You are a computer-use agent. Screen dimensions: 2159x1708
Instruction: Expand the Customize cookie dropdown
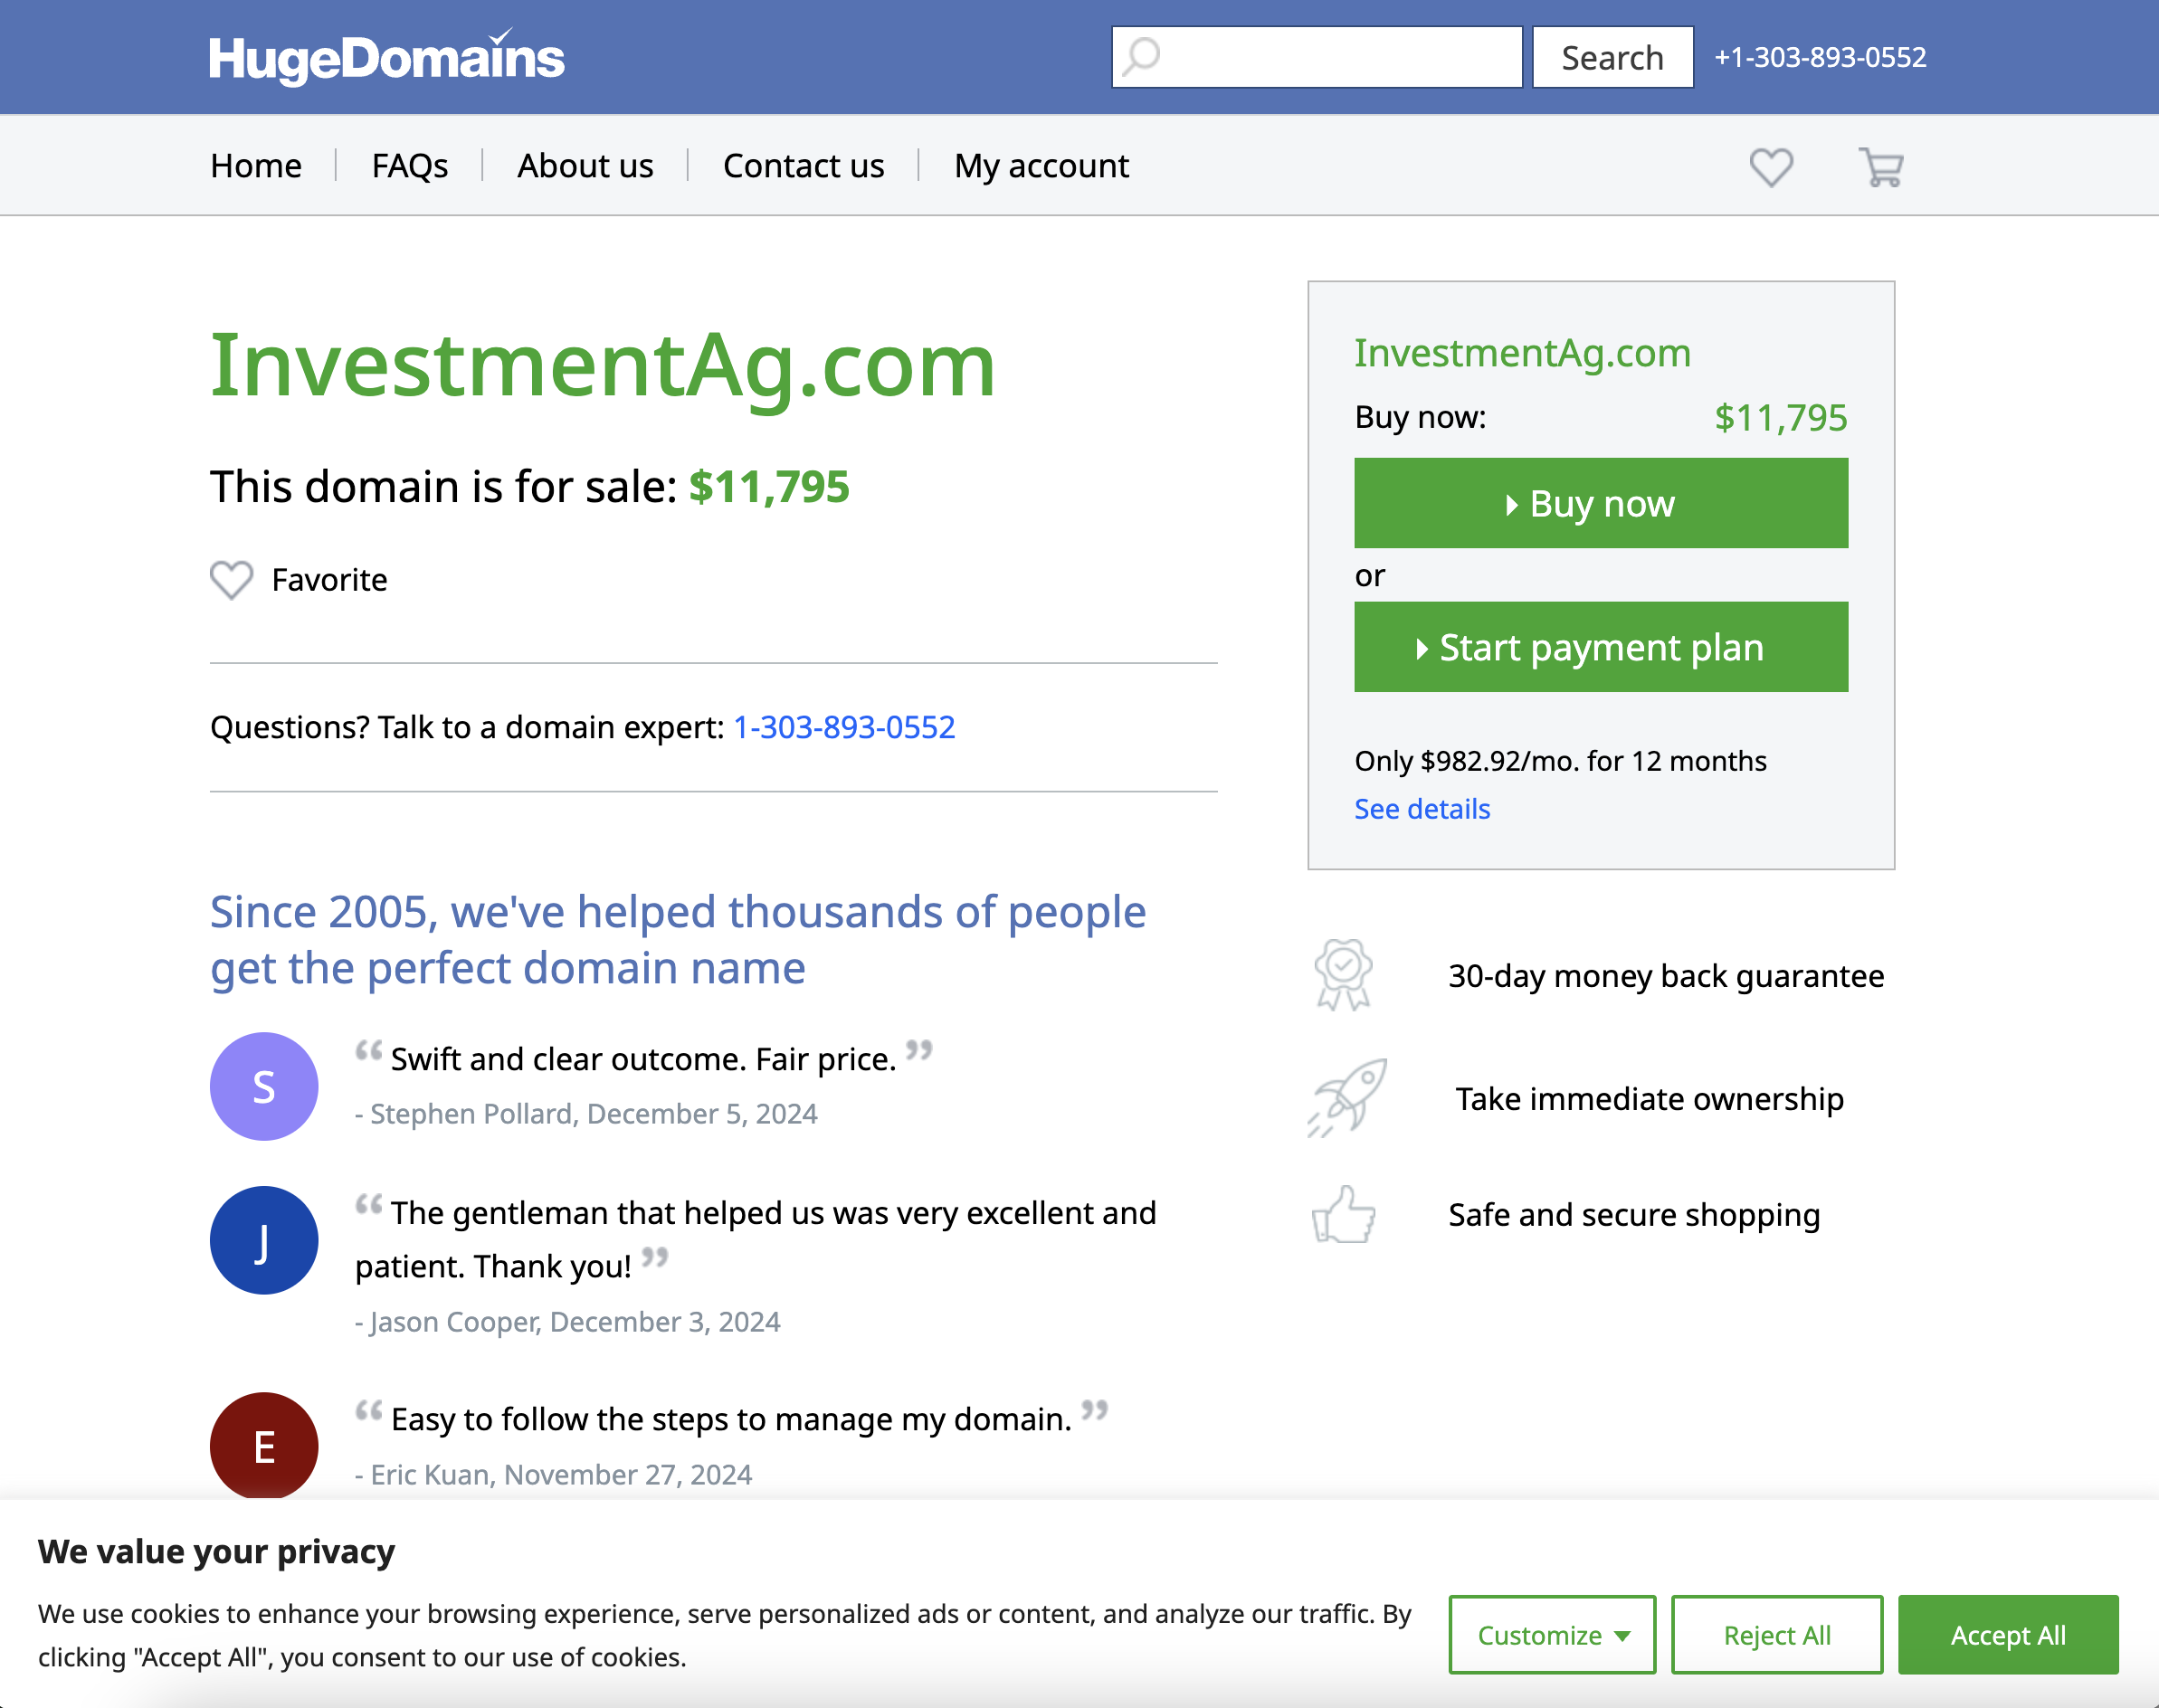pyautogui.click(x=1552, y=1634)
